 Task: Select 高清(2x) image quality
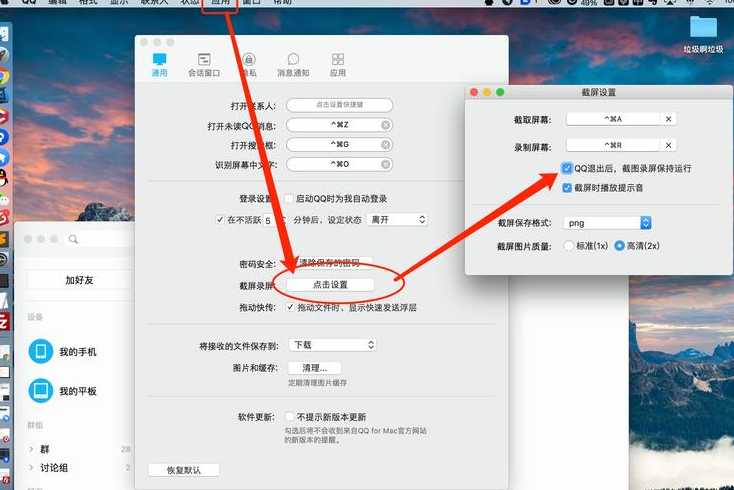tap(619, 246)
